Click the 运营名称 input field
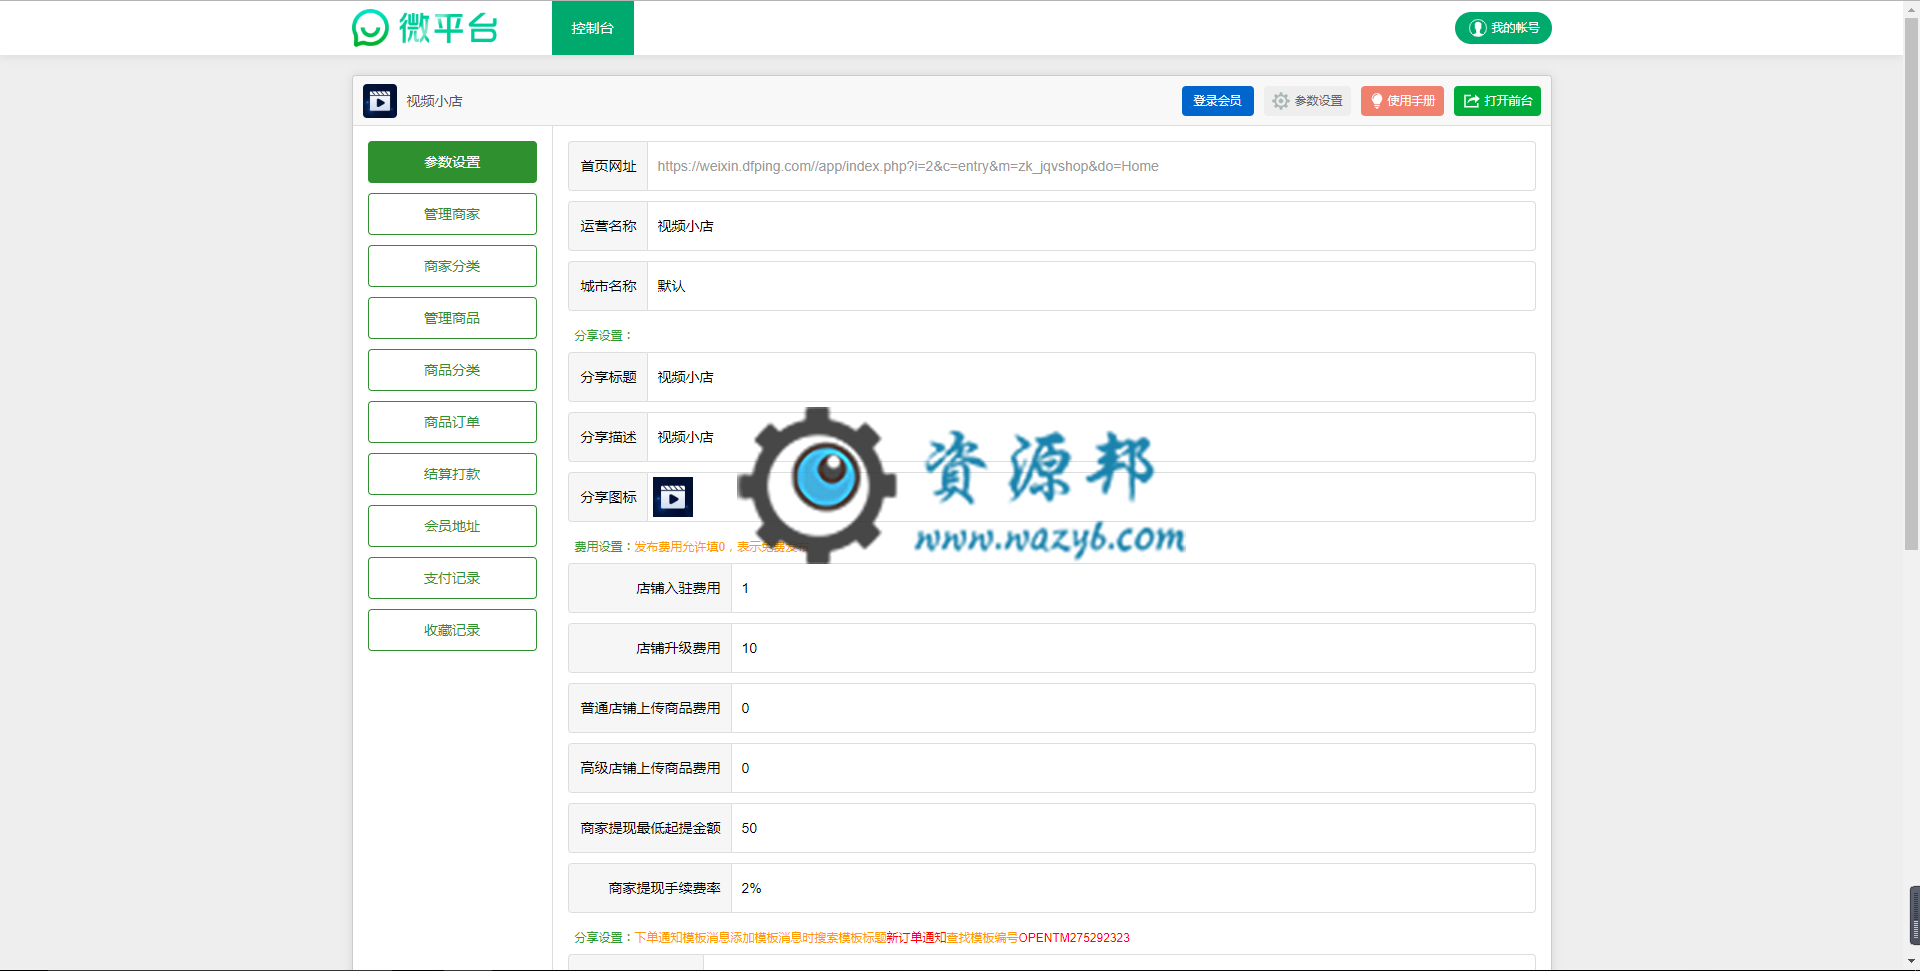 click(x=1091, y=226)
